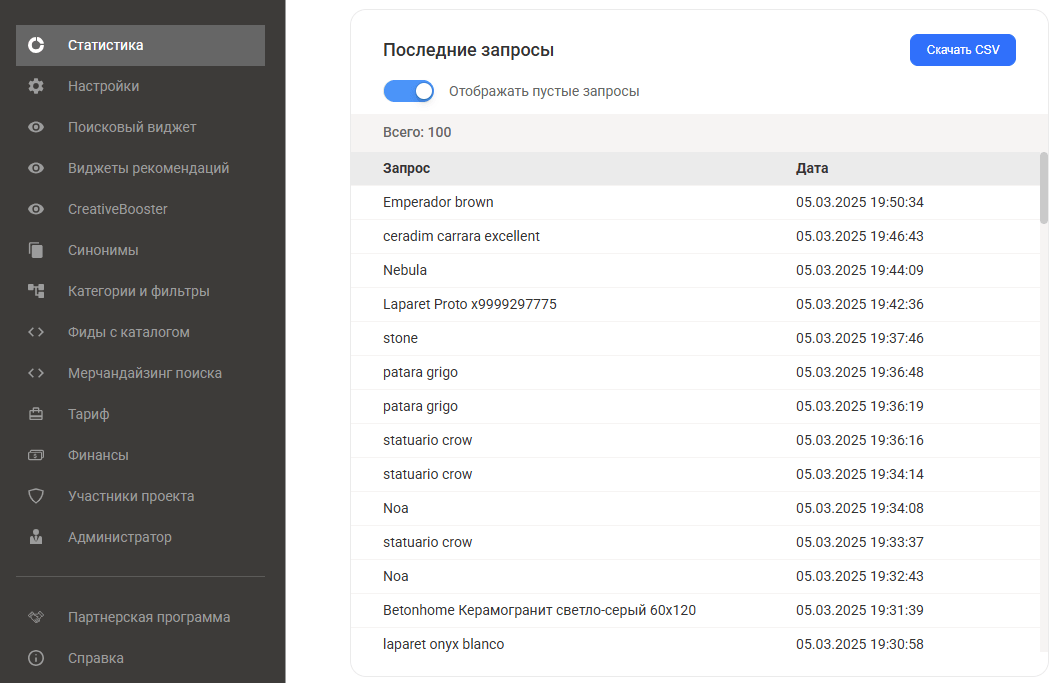1063x683 pixels.
Task: Click the date 05.03.2025 19:42:36
Action: (860, 304)
